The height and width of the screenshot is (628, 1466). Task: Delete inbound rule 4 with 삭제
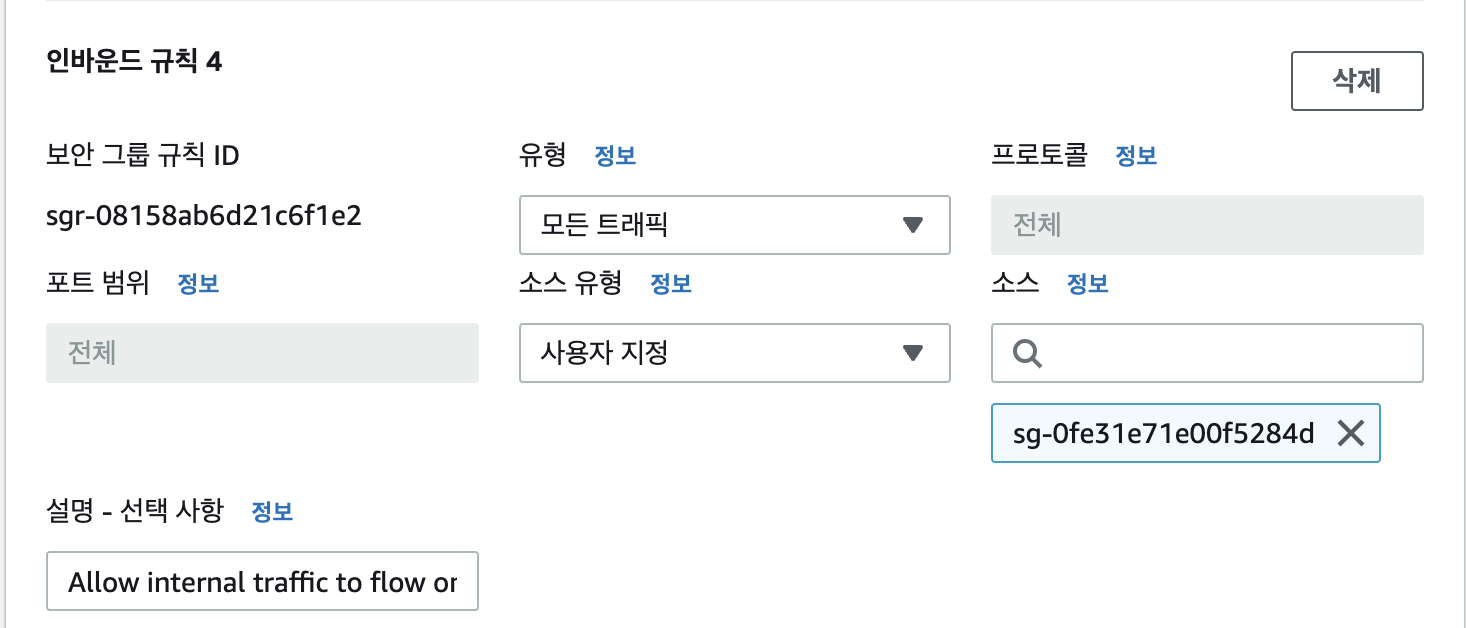1357,81
